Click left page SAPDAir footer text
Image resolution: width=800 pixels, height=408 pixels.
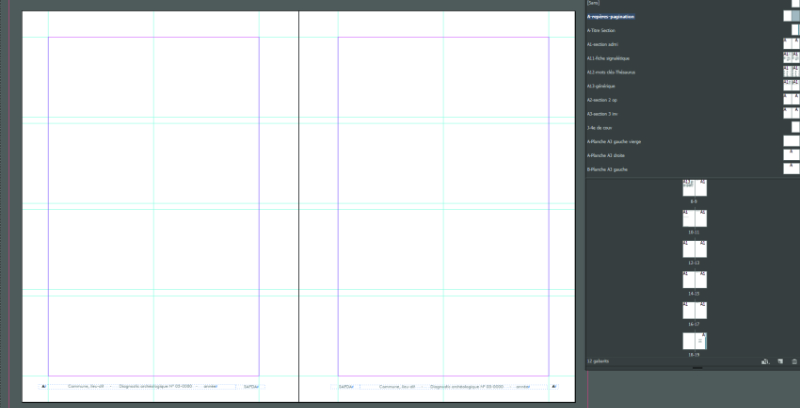click(251, 387)
